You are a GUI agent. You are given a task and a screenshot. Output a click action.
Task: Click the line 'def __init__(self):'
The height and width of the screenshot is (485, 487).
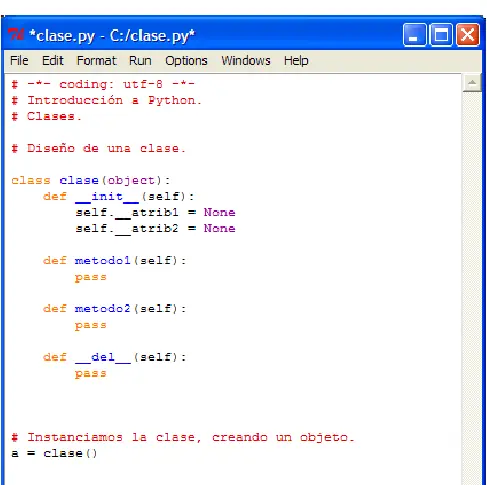118,196
